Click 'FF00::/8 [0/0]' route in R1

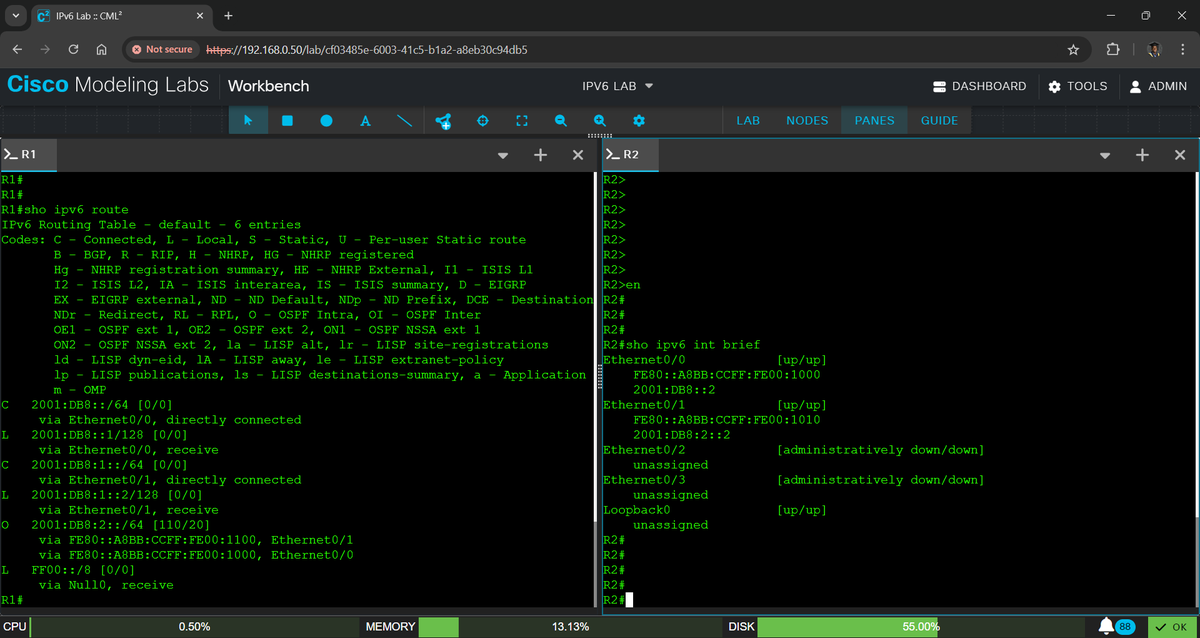coord(83,570)
